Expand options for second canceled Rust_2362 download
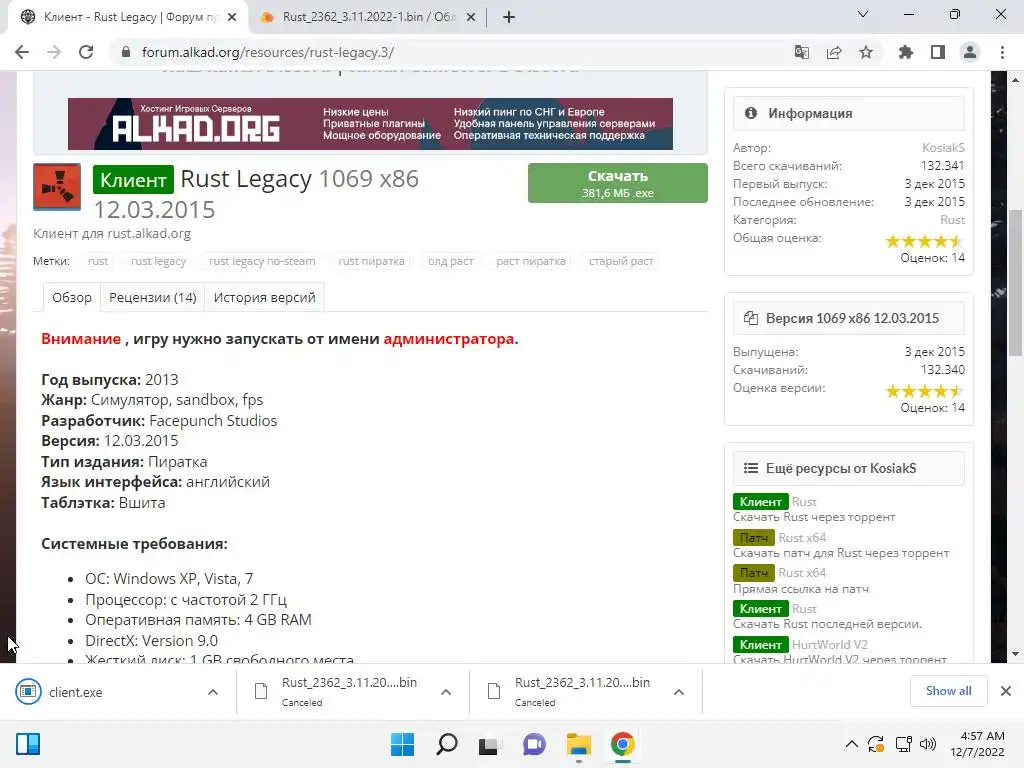Viewport: 1024px width, 768px height. [x=679, y=692]
